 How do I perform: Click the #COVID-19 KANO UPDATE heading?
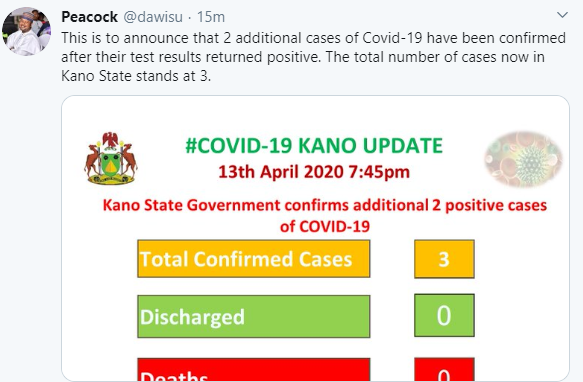click(314, 145)
